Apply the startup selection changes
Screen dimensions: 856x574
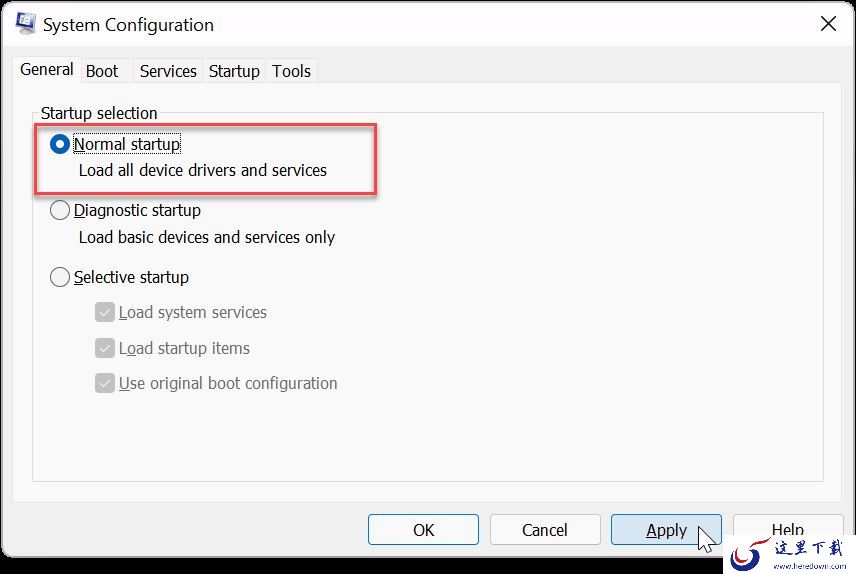pyautogui.click(x=666, y=530)
